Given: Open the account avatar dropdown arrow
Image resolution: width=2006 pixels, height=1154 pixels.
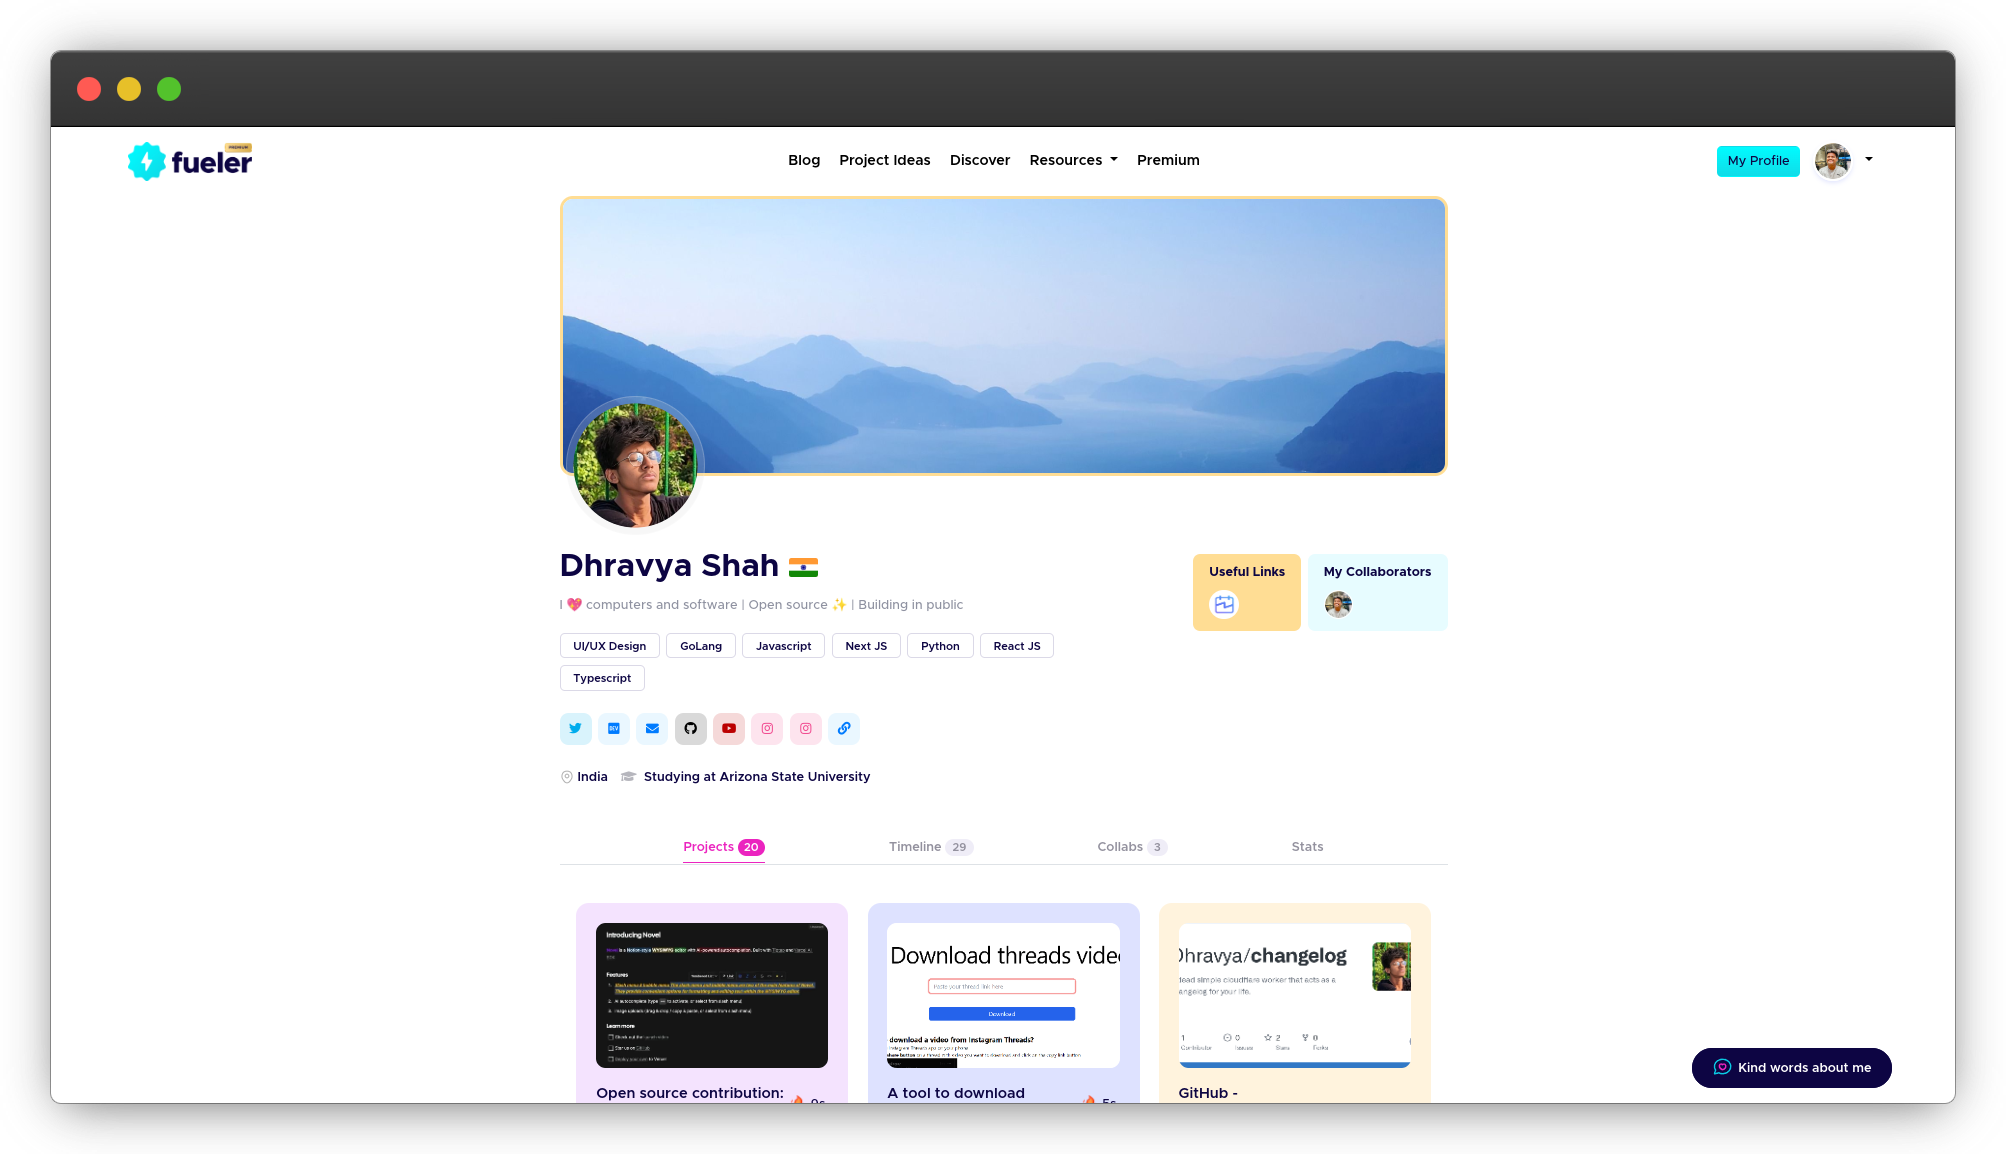Looking at the screenshot, I should pos(1868,159).
